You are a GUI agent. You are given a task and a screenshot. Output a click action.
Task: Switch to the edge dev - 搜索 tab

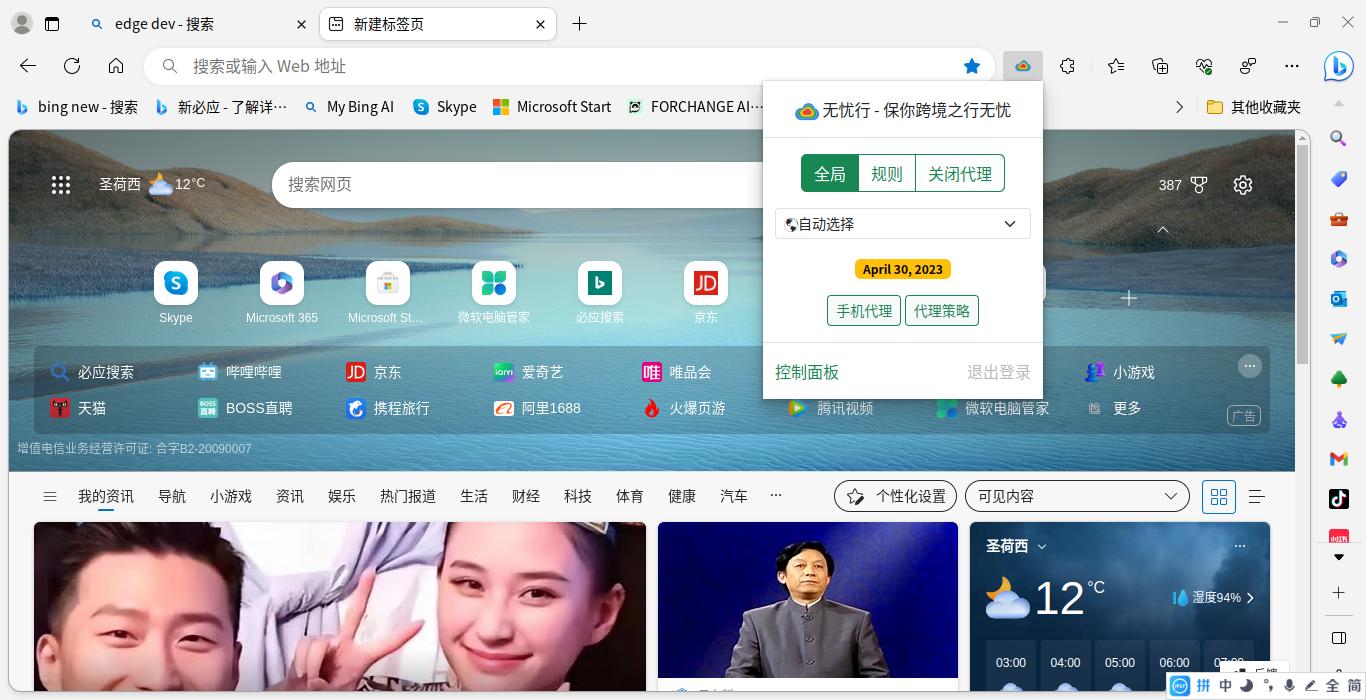click(x=198, y=24)
